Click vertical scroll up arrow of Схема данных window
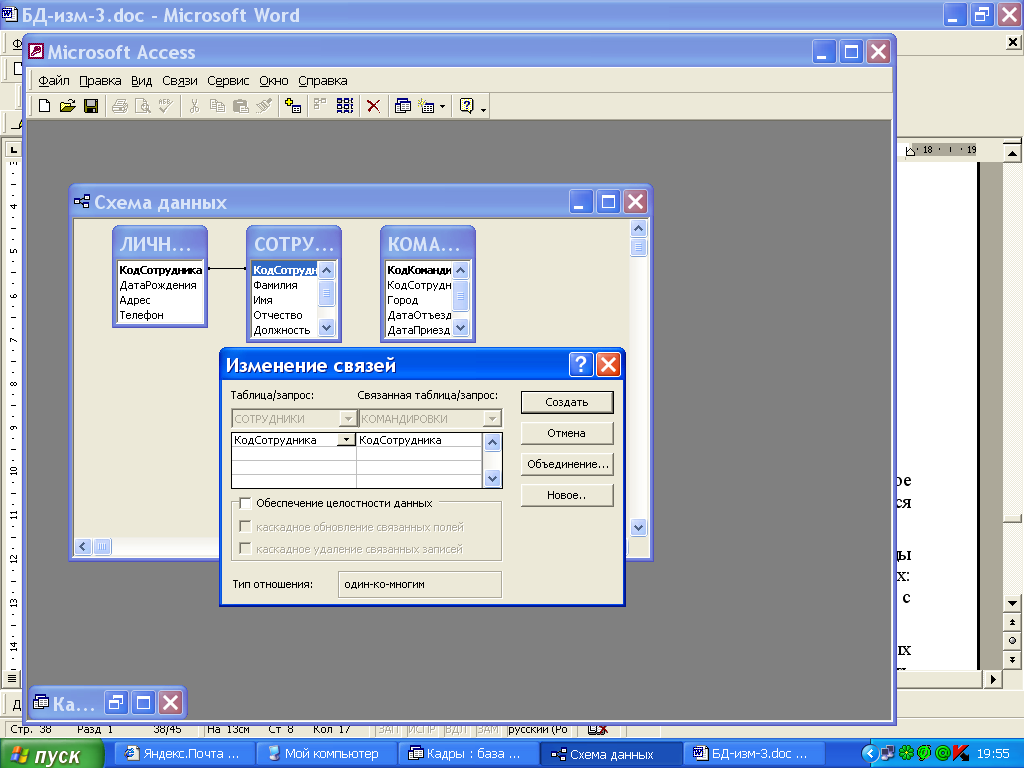Image resolution: width=1024 pixels, height=768 pixels. [638, 228]
